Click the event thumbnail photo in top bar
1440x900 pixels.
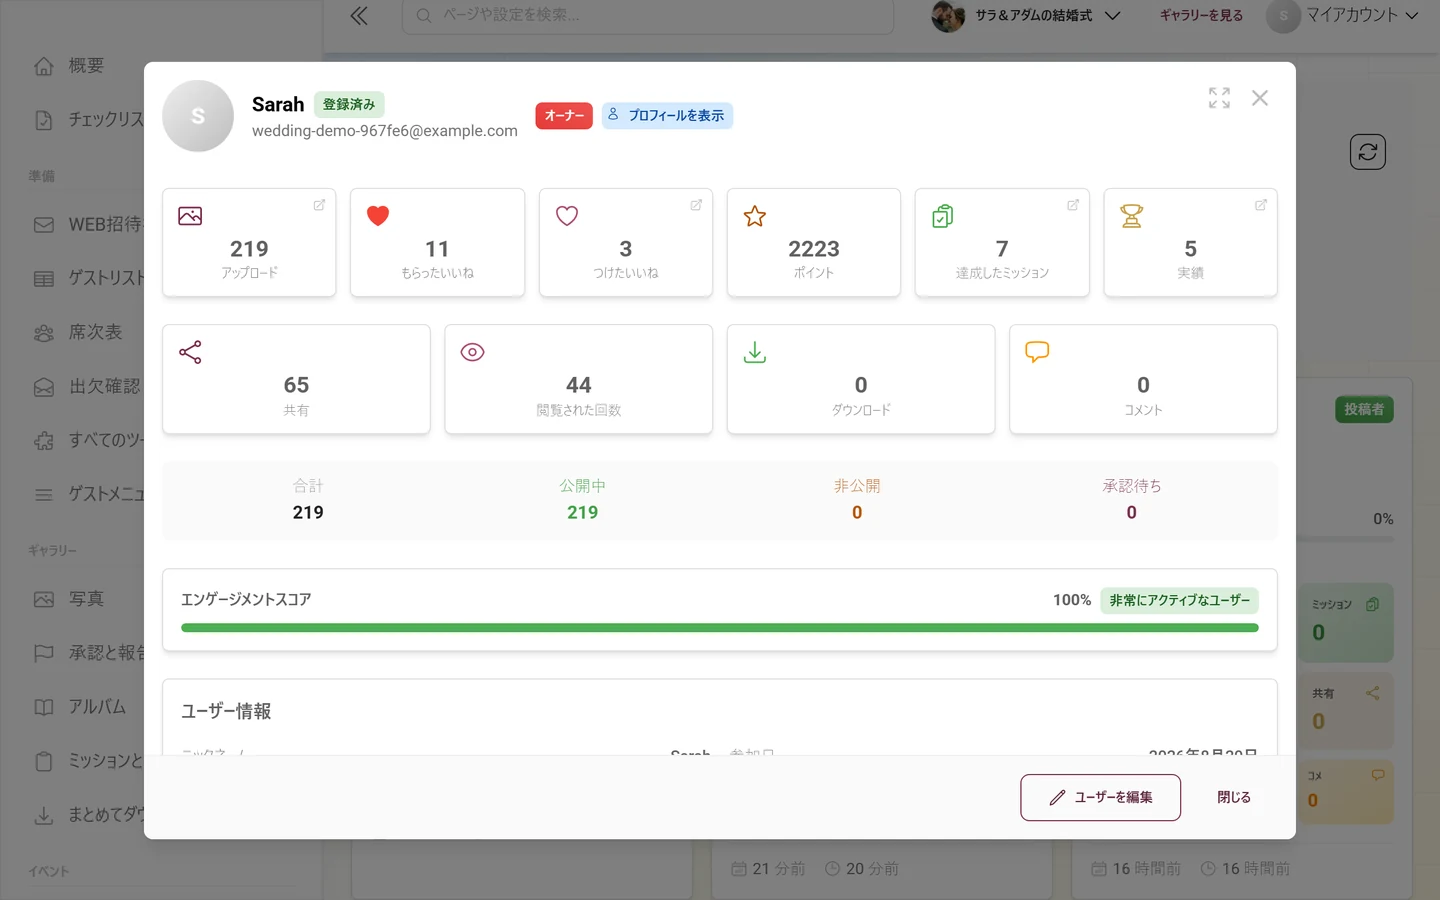pos(948,16)
